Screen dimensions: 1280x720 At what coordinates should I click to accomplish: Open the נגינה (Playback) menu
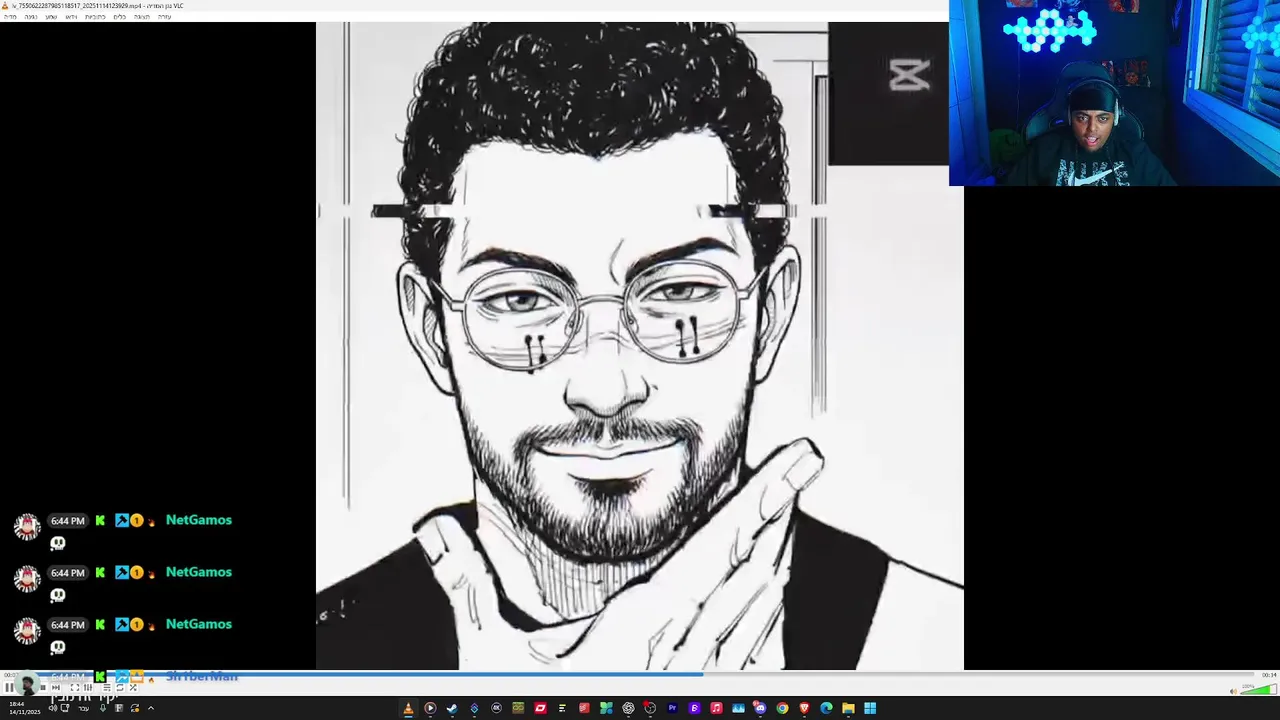(31, 17)
